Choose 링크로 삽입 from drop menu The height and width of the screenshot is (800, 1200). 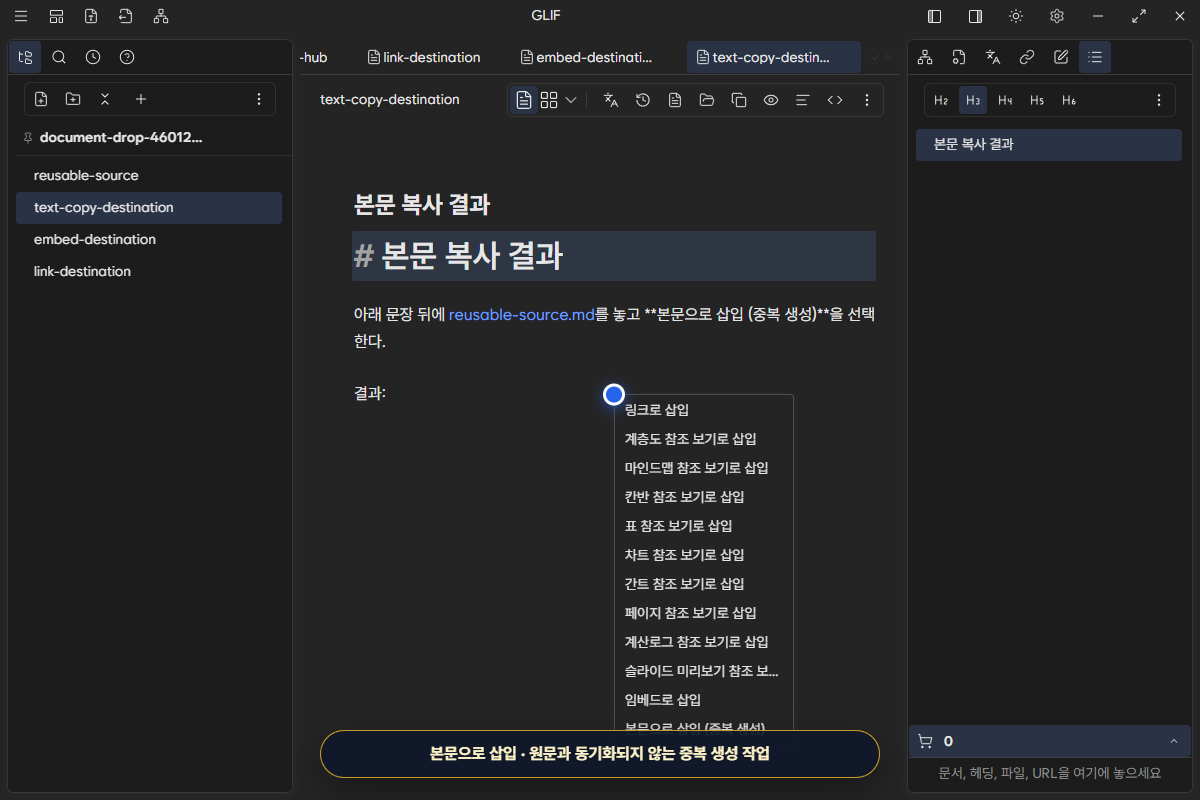pos(704,410)
